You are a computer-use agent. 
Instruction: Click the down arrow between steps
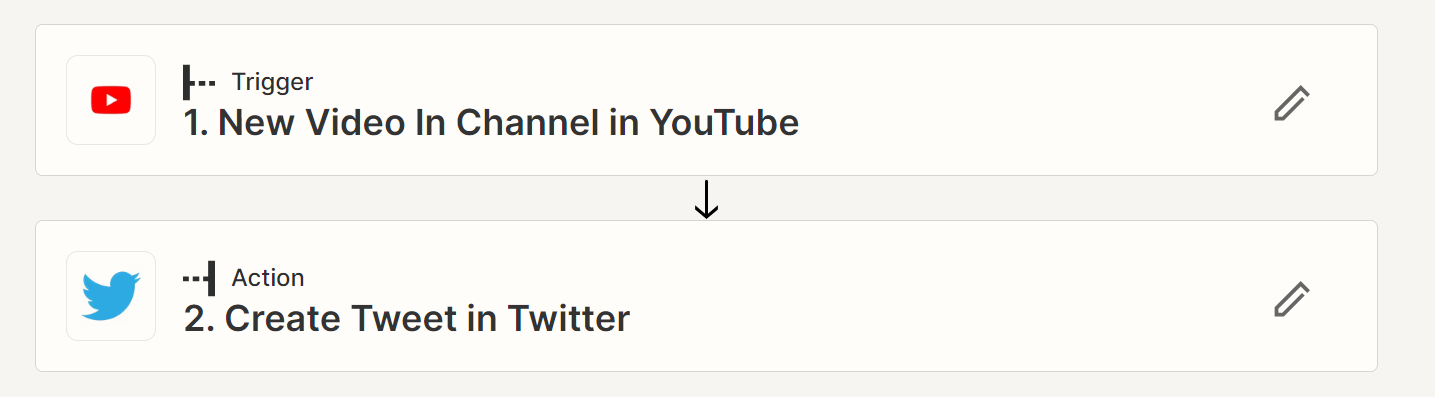[x=706, y=199]
